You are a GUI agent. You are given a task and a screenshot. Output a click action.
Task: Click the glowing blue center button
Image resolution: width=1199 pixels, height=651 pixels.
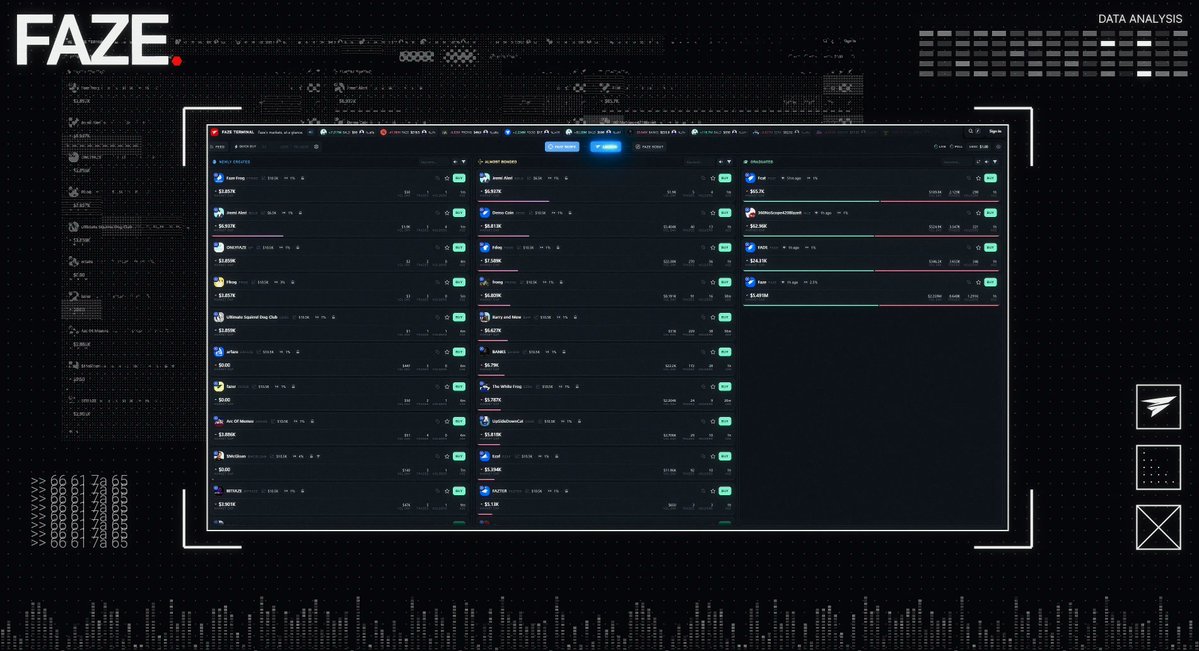[x=606, y=146]
